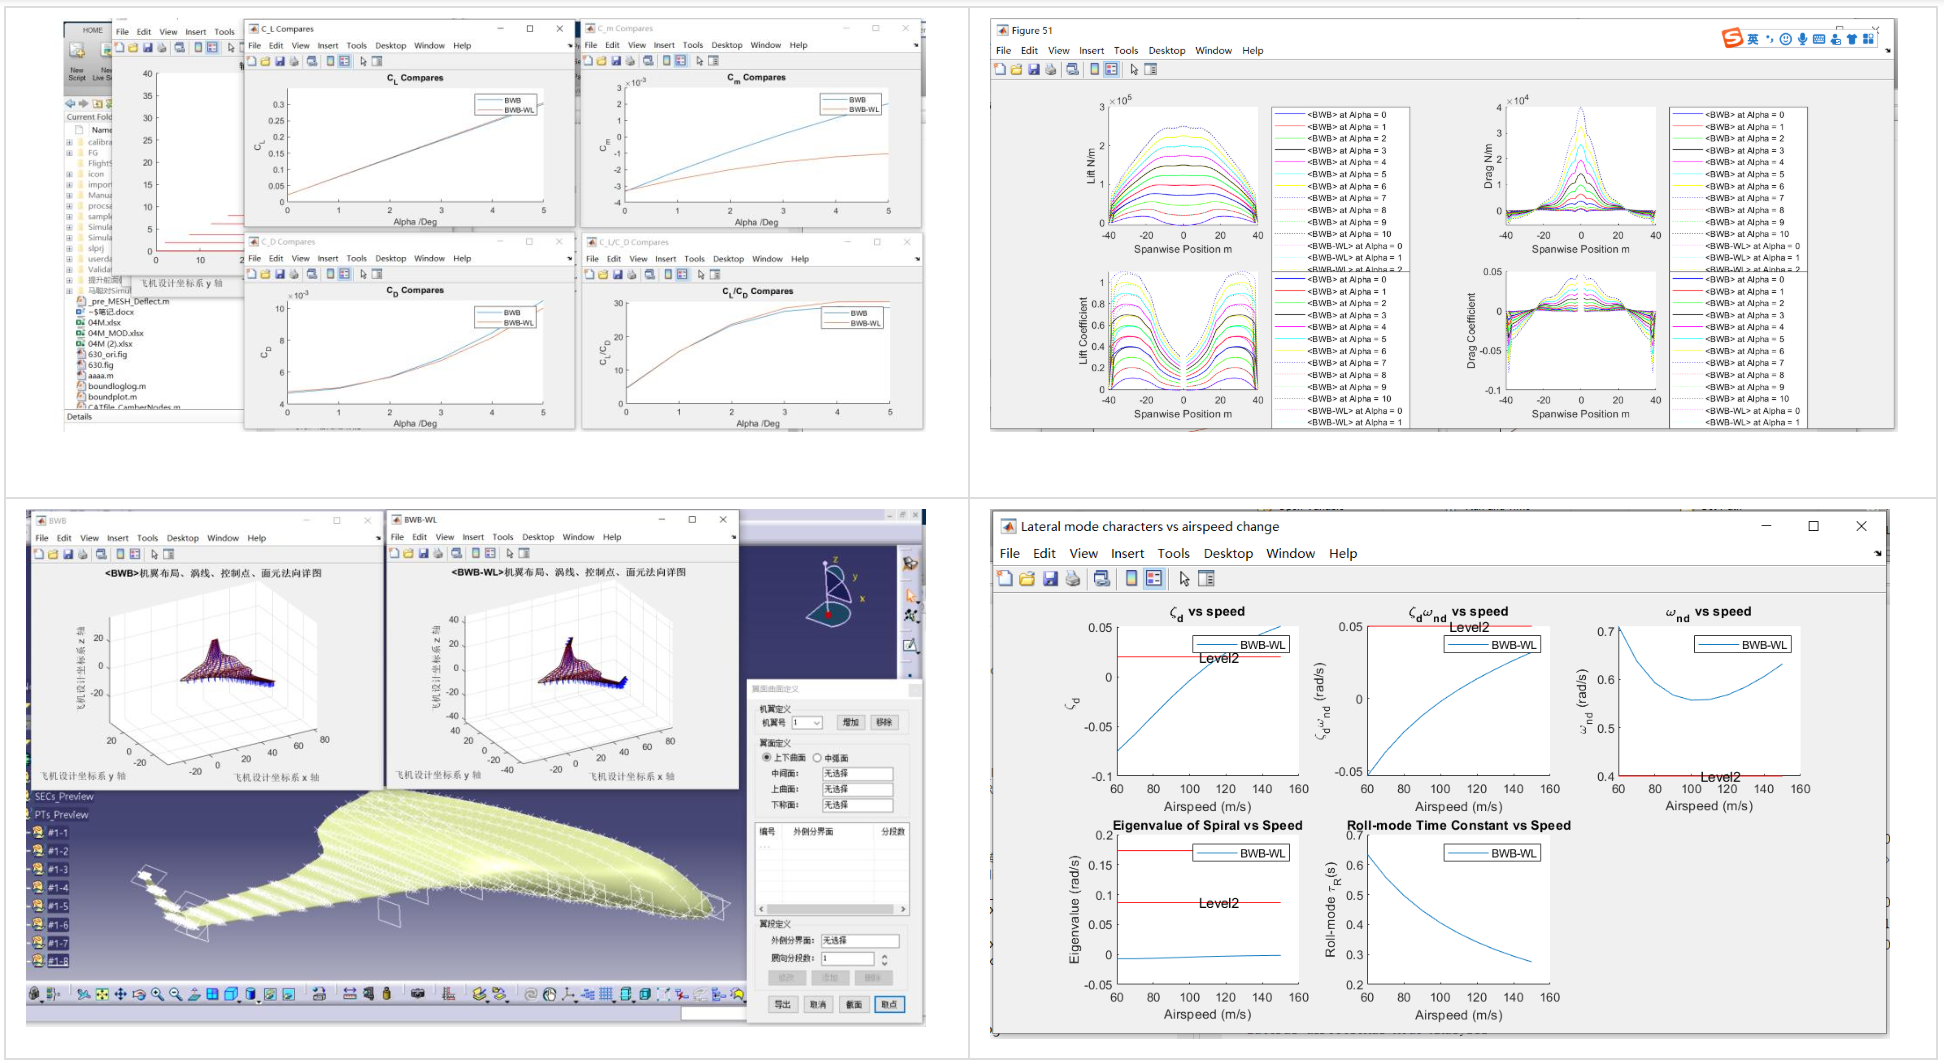The width and height of the screenshot is (1944, 1062).
Task: Click the 导出 button
Action: point(782,1005)
